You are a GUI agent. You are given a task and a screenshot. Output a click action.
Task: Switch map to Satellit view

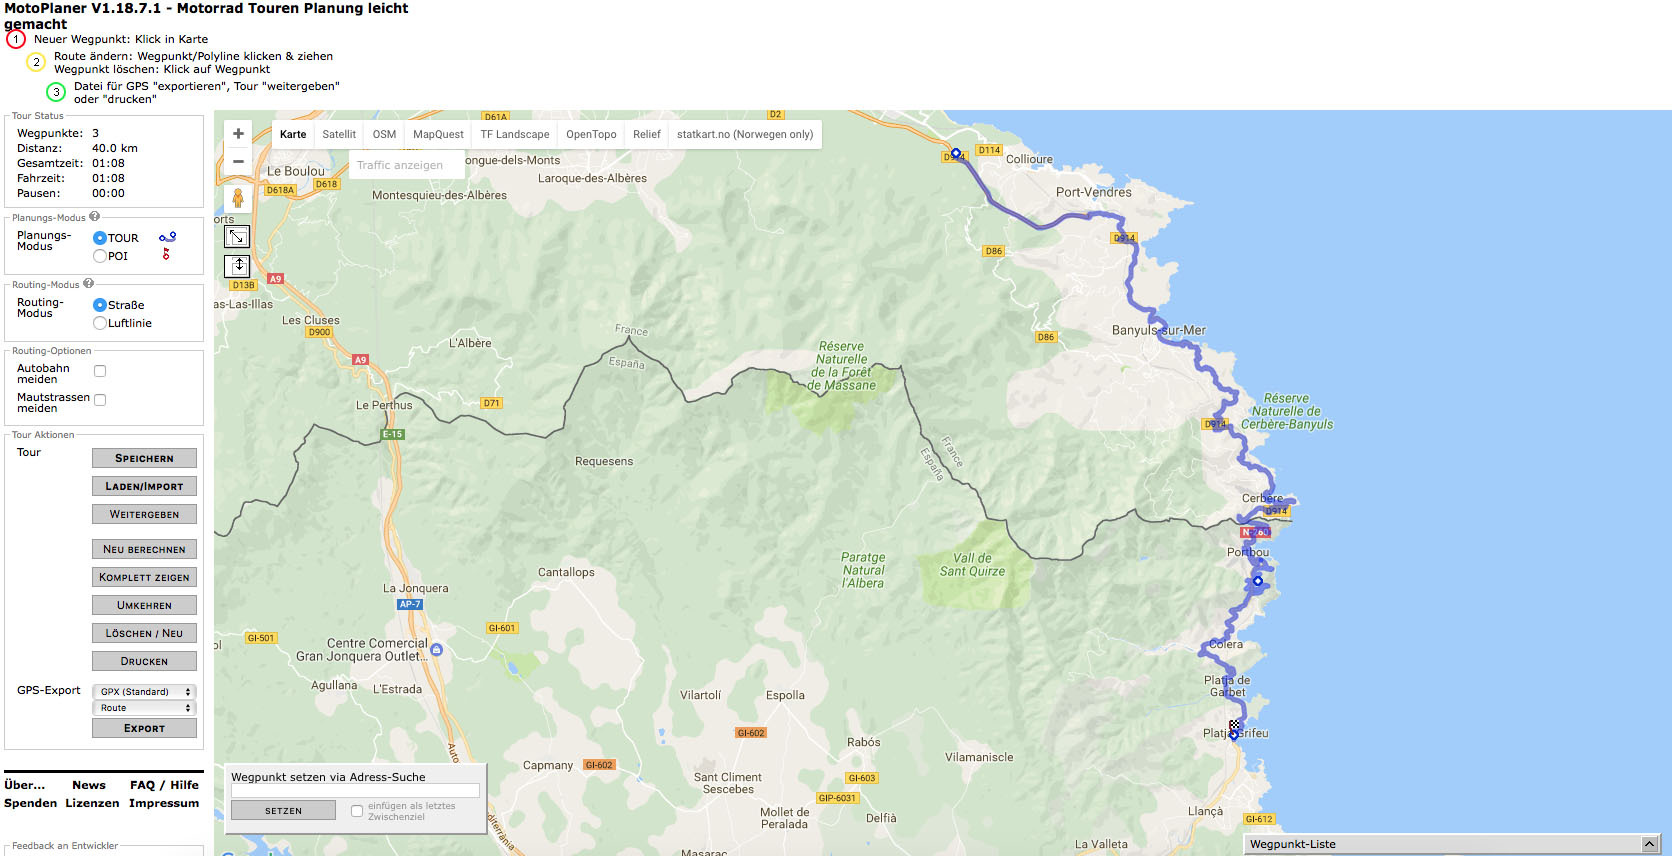coord(339,134)
